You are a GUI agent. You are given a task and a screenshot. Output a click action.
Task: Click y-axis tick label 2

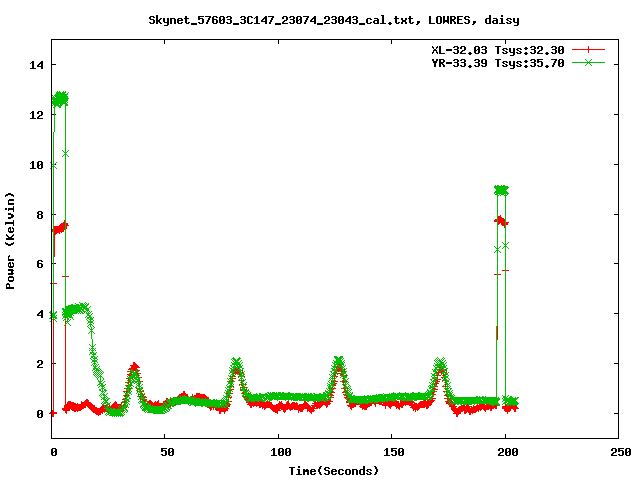(40, 364)
